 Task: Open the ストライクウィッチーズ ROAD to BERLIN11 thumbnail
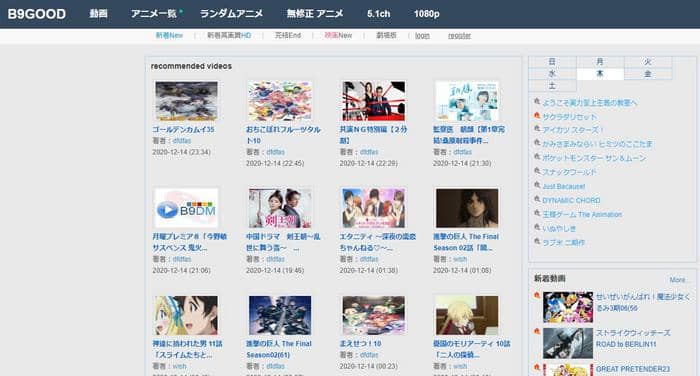(568, 343)
